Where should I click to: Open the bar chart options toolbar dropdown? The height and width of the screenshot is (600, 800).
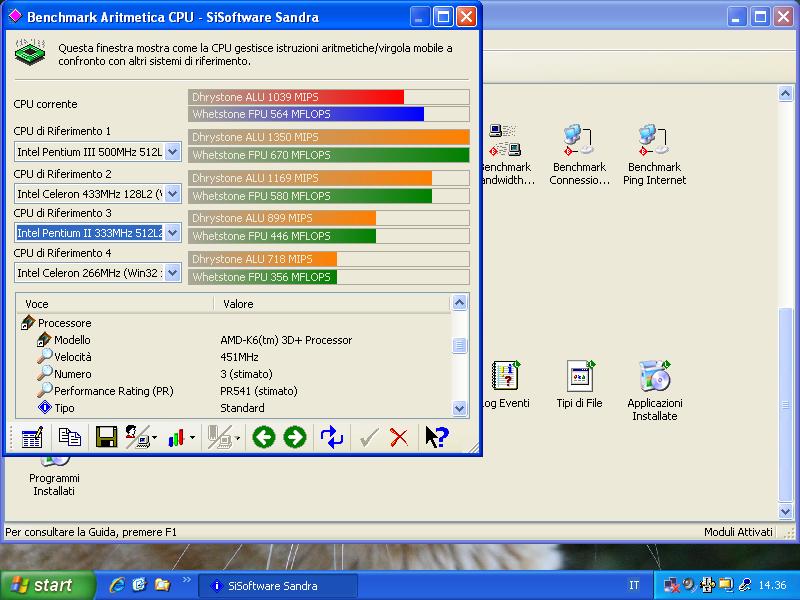click(x=192, y=437)
